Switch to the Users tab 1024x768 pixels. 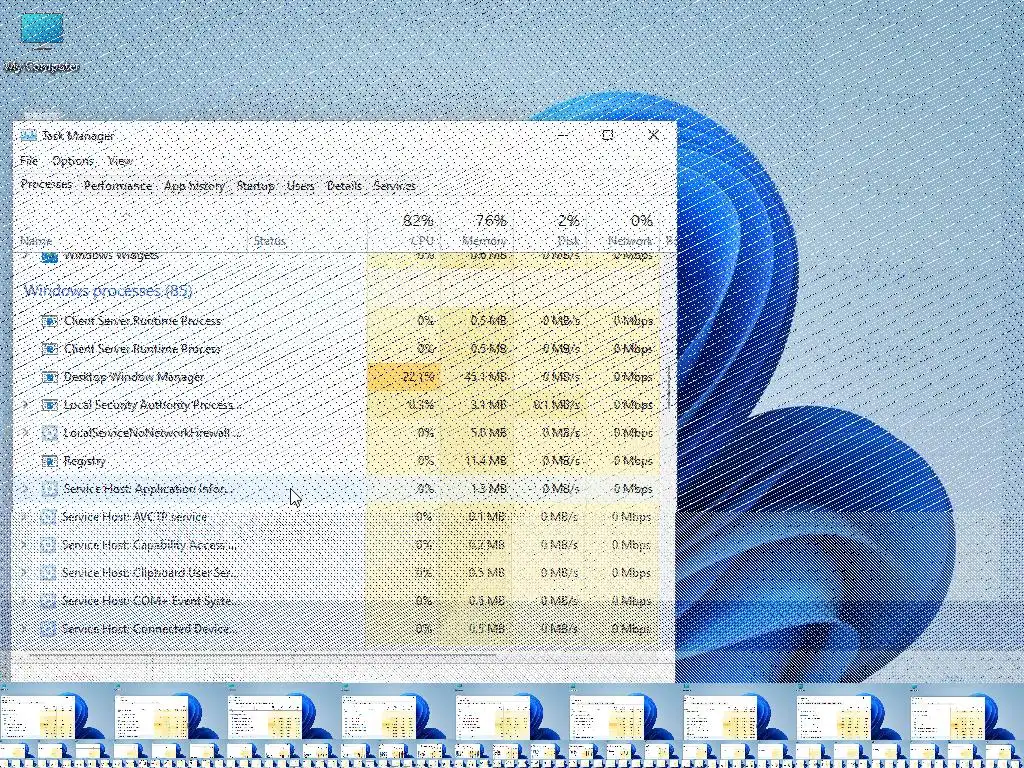pos(300,186)
